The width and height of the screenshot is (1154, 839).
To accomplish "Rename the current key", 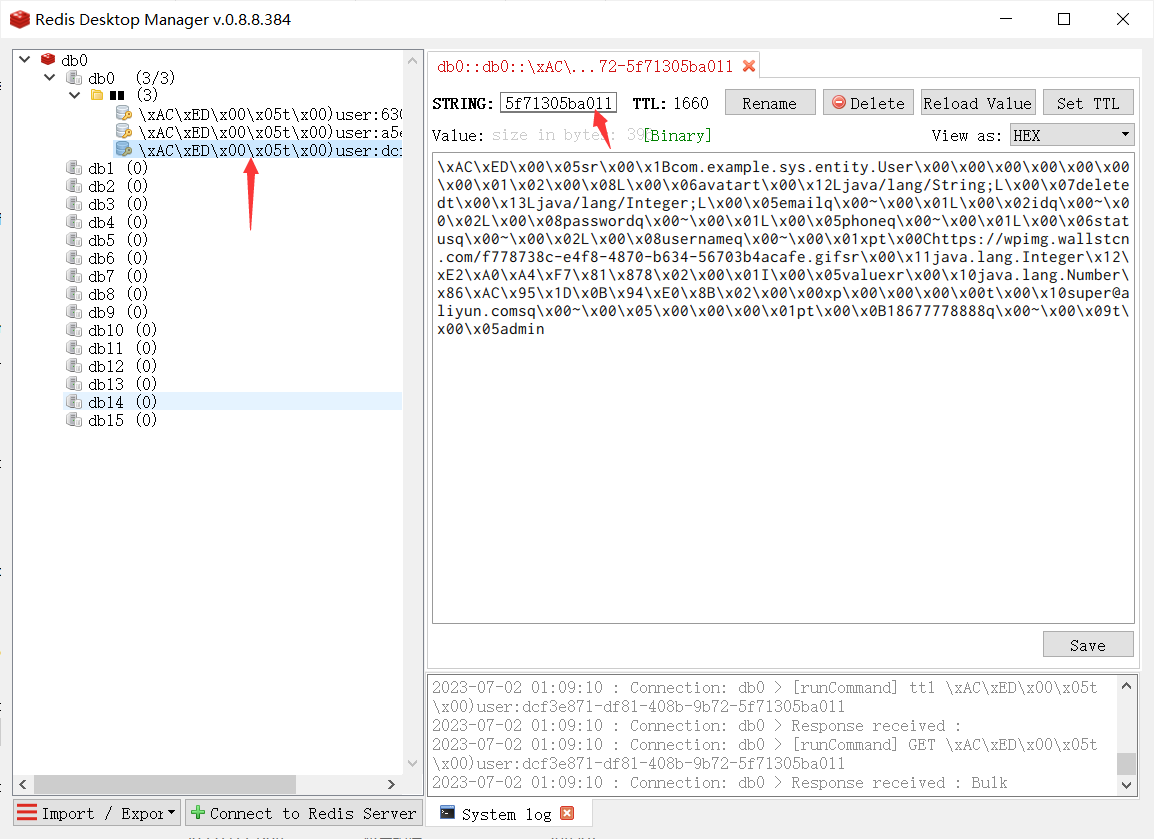I will (x=770, y=103).
